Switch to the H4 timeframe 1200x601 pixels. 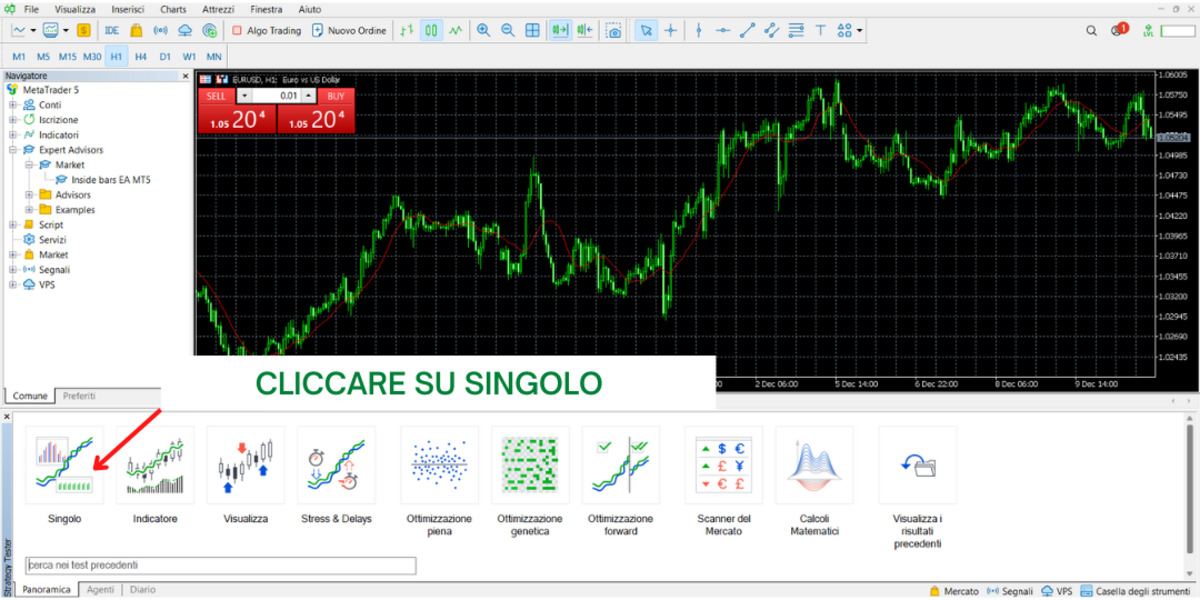click(x=141, y=56)
